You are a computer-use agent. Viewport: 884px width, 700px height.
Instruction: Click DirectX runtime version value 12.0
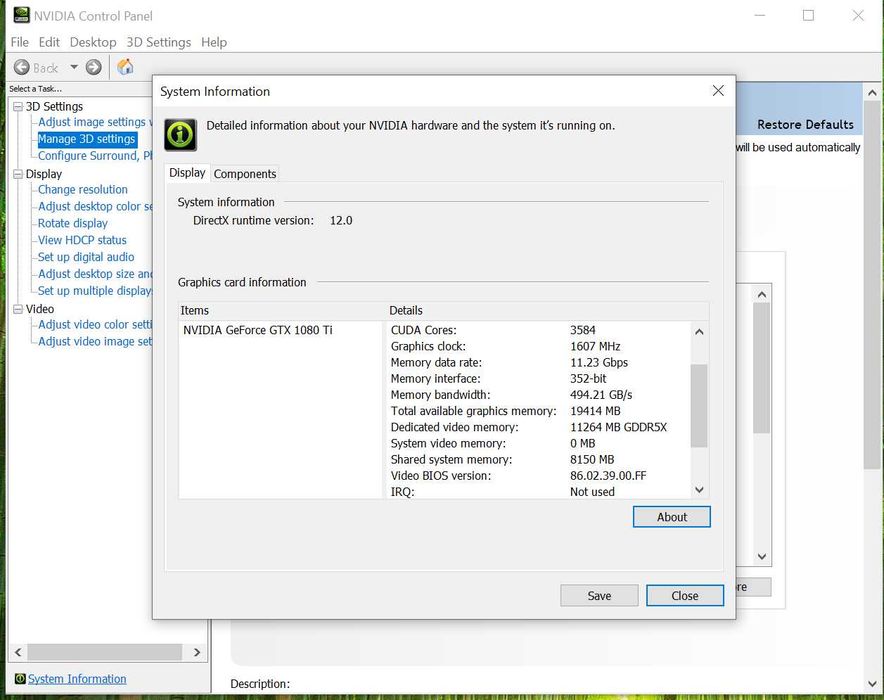341,220
